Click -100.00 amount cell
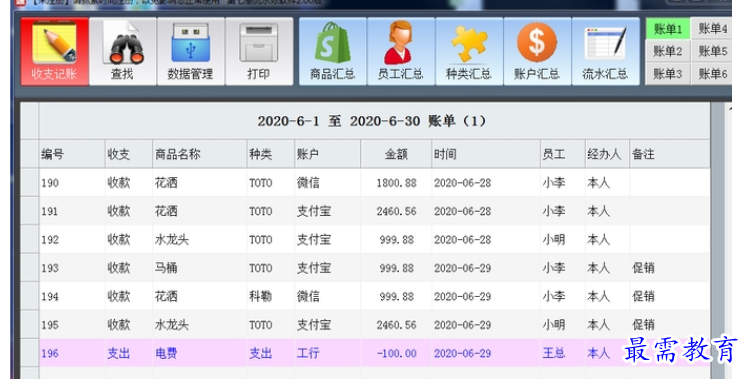This screenshot has height=381, width=746. [396, 354]
